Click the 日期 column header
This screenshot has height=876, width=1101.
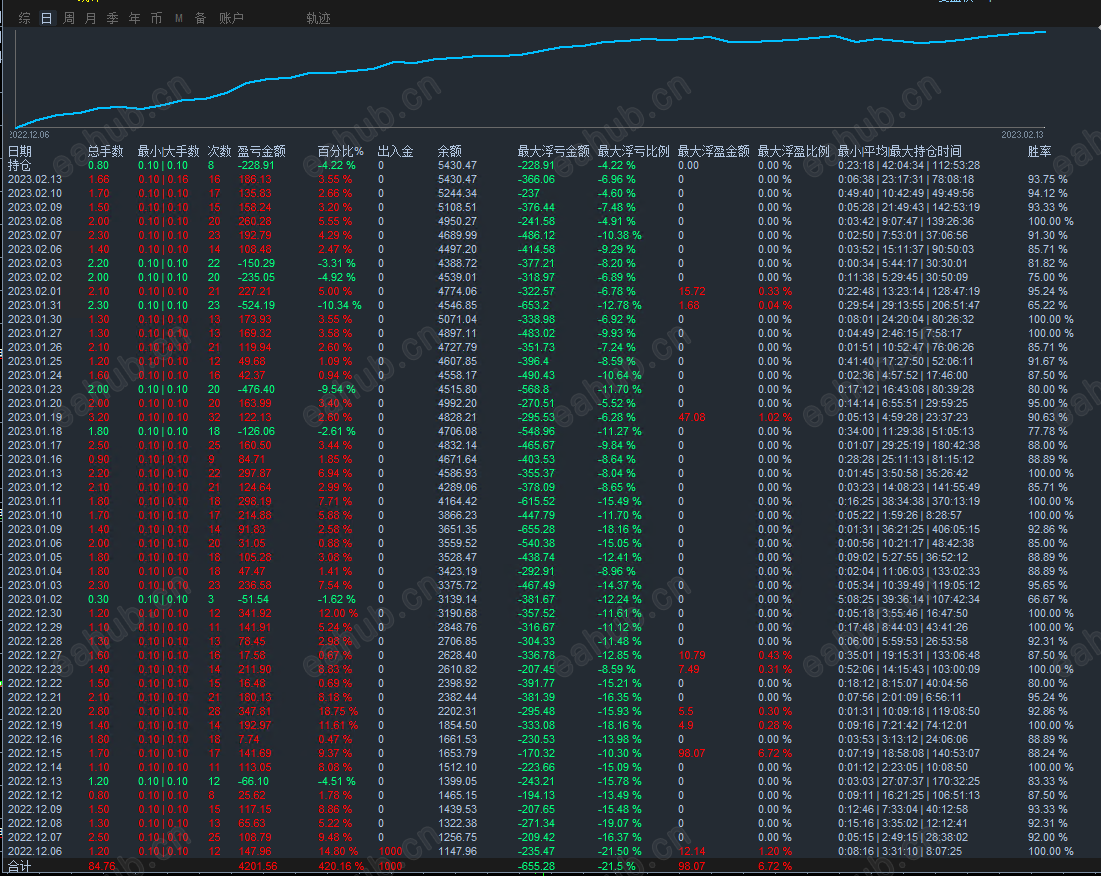coord(20,151)
